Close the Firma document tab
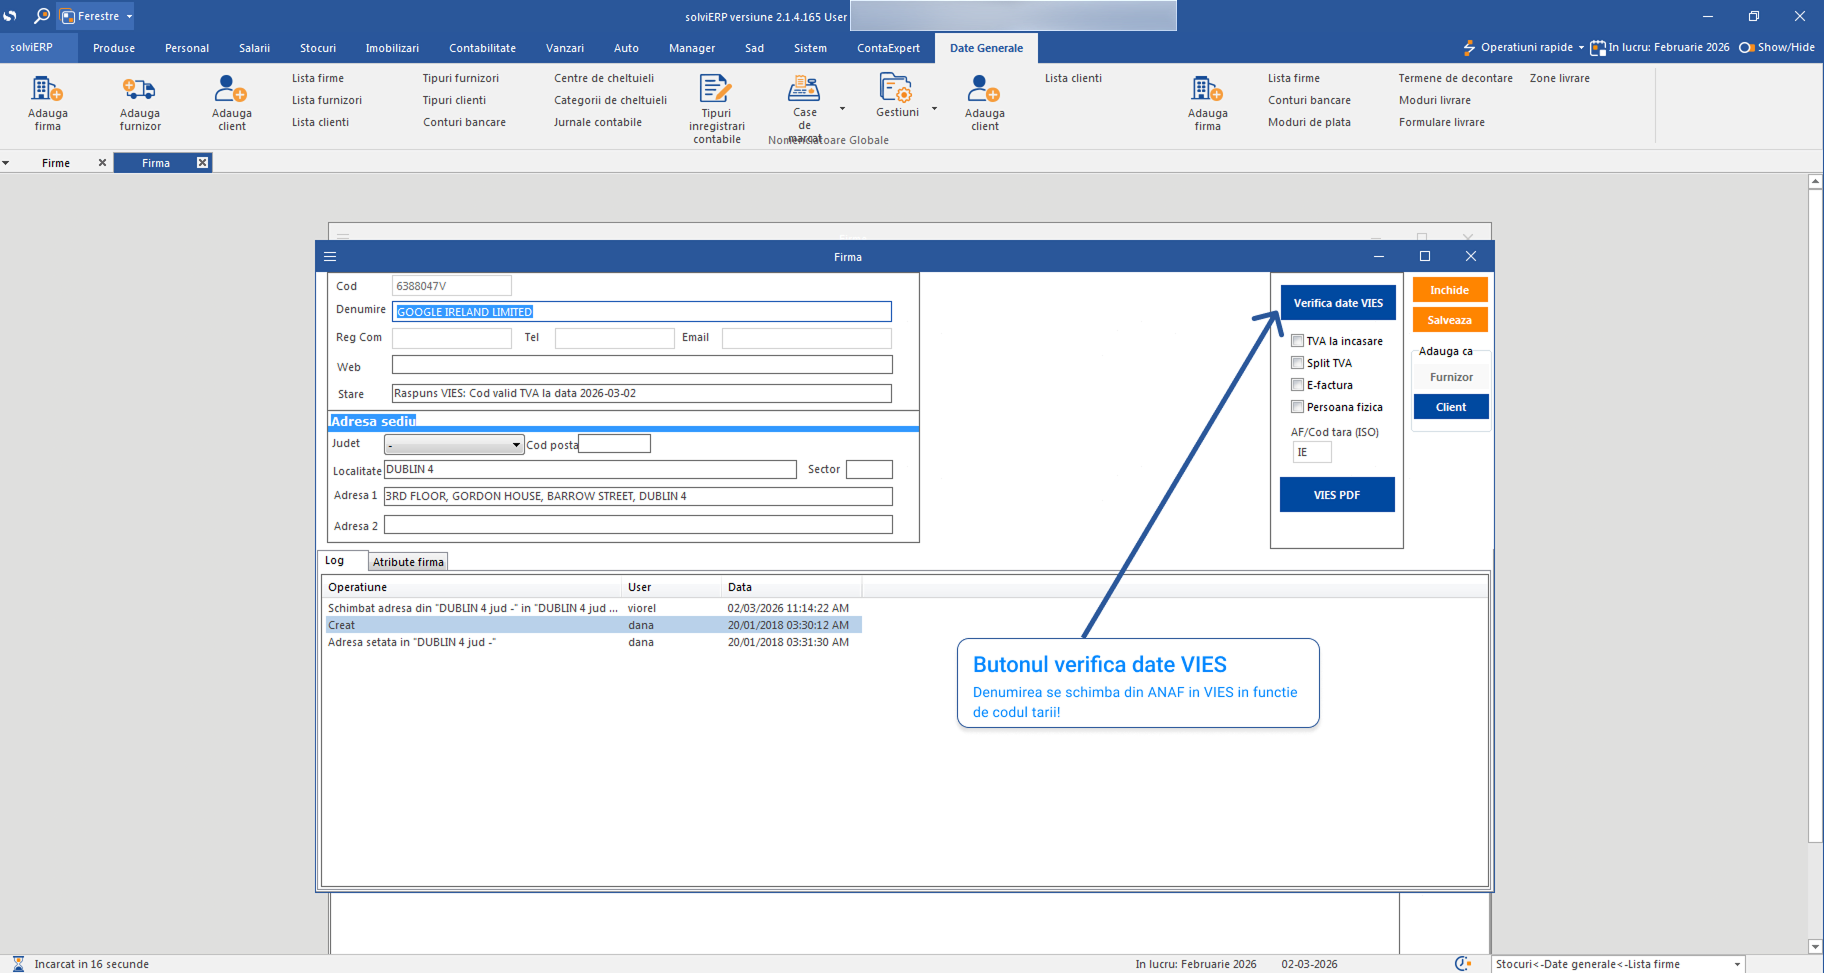 click(202, 163)
